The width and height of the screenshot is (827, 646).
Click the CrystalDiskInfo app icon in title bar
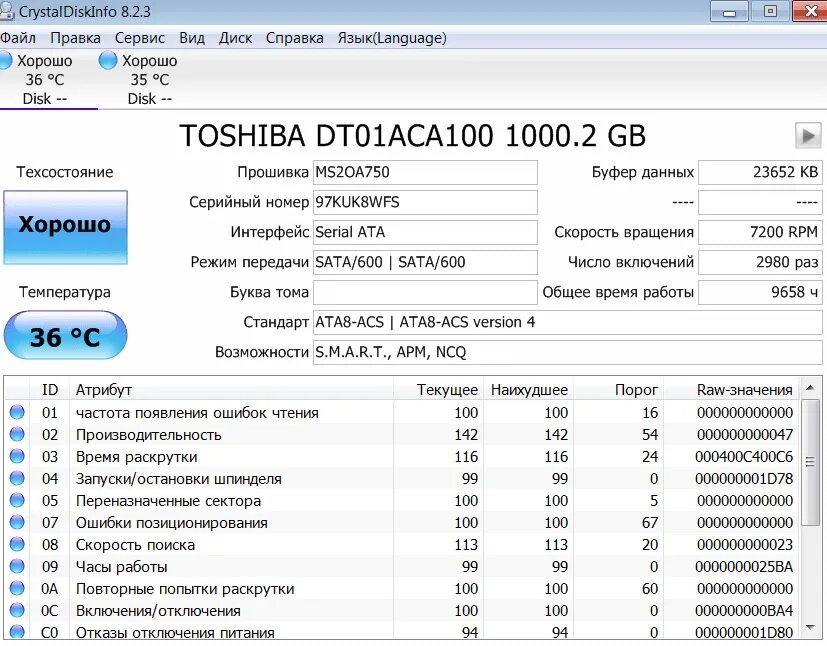click(x=7, y=11)
